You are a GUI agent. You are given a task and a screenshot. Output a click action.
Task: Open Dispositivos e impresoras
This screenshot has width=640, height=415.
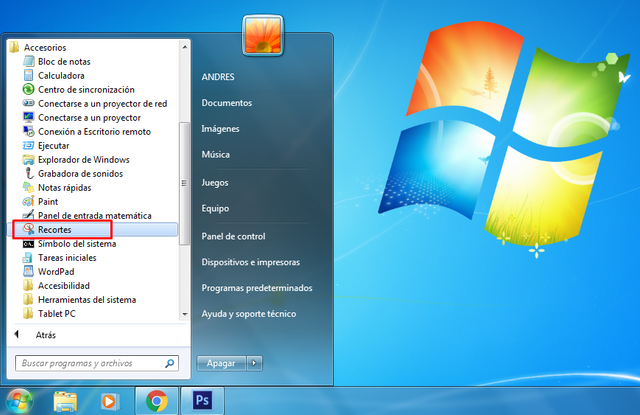(251, 262)
